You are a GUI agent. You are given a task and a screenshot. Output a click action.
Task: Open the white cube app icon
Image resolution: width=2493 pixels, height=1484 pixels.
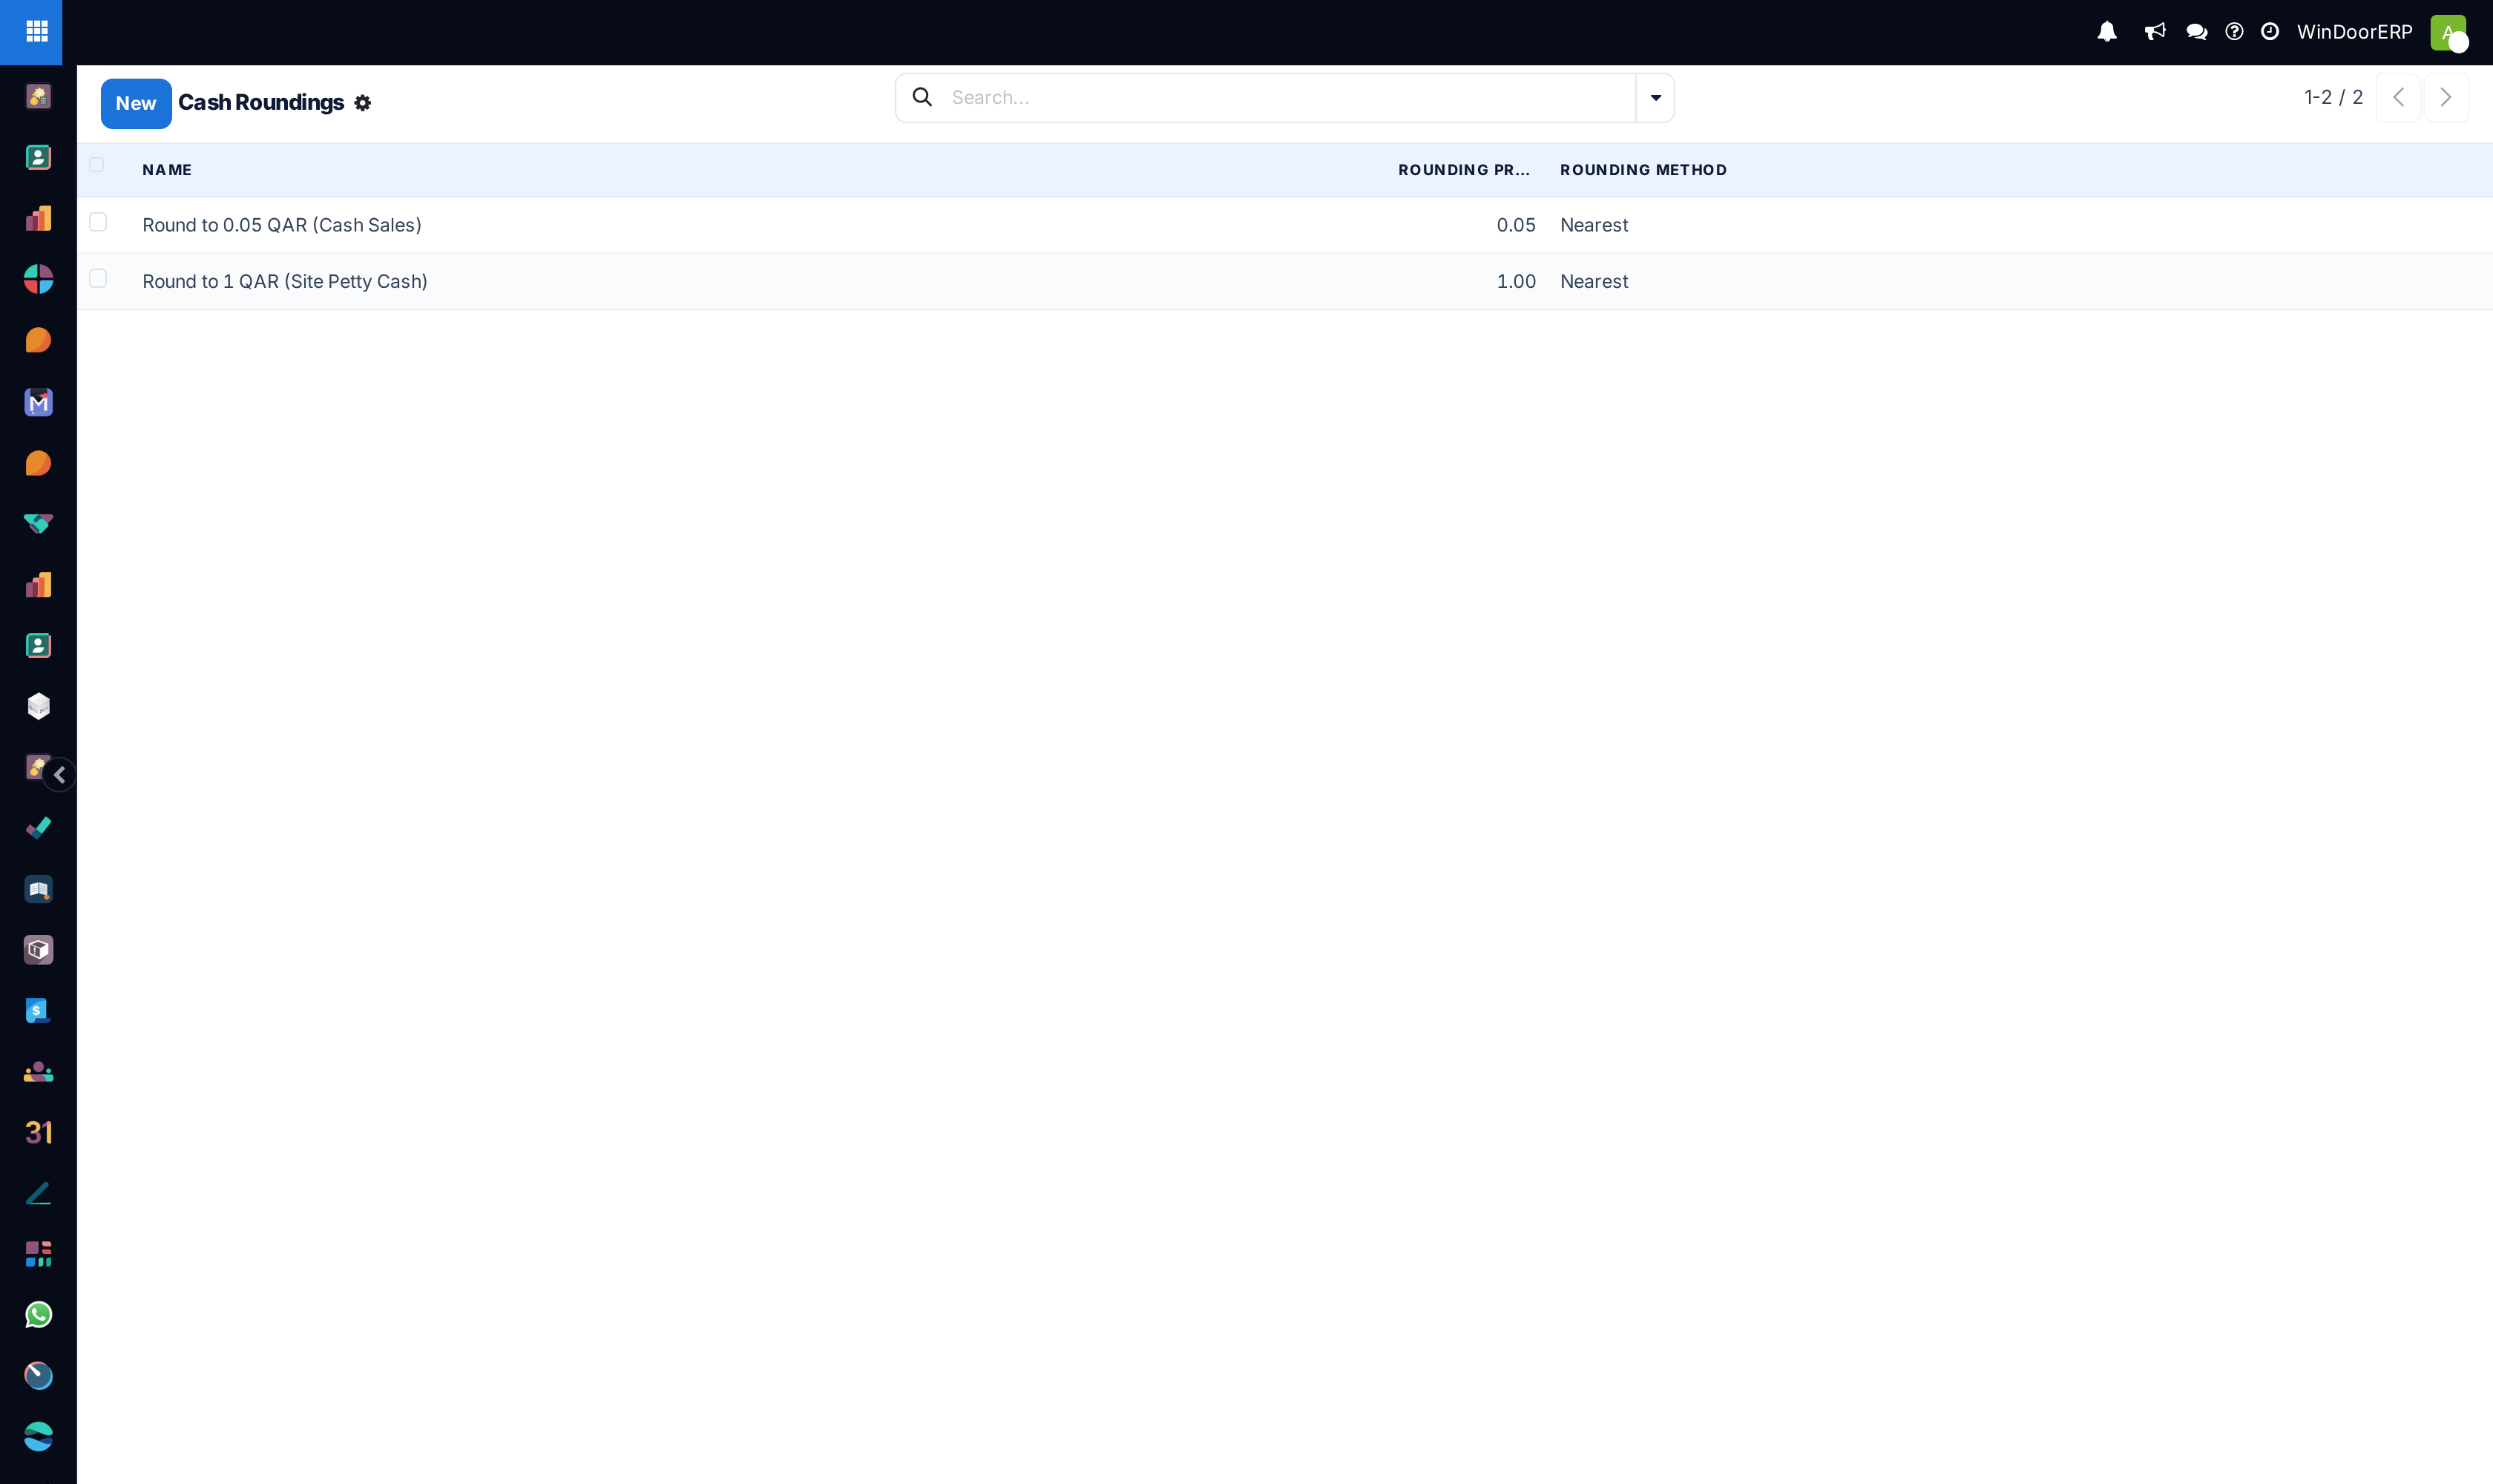click(x=38, y=706)
